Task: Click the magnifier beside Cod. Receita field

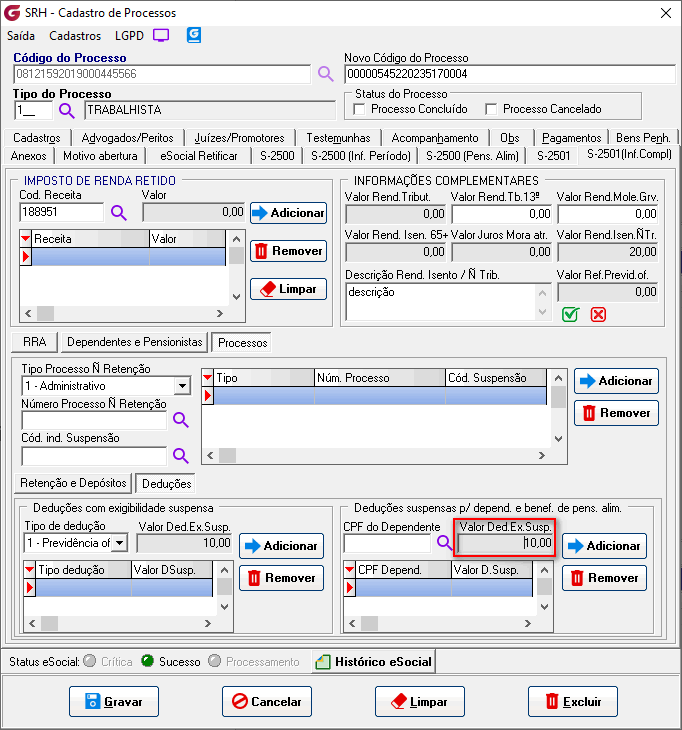Action: tap(119, 212)
